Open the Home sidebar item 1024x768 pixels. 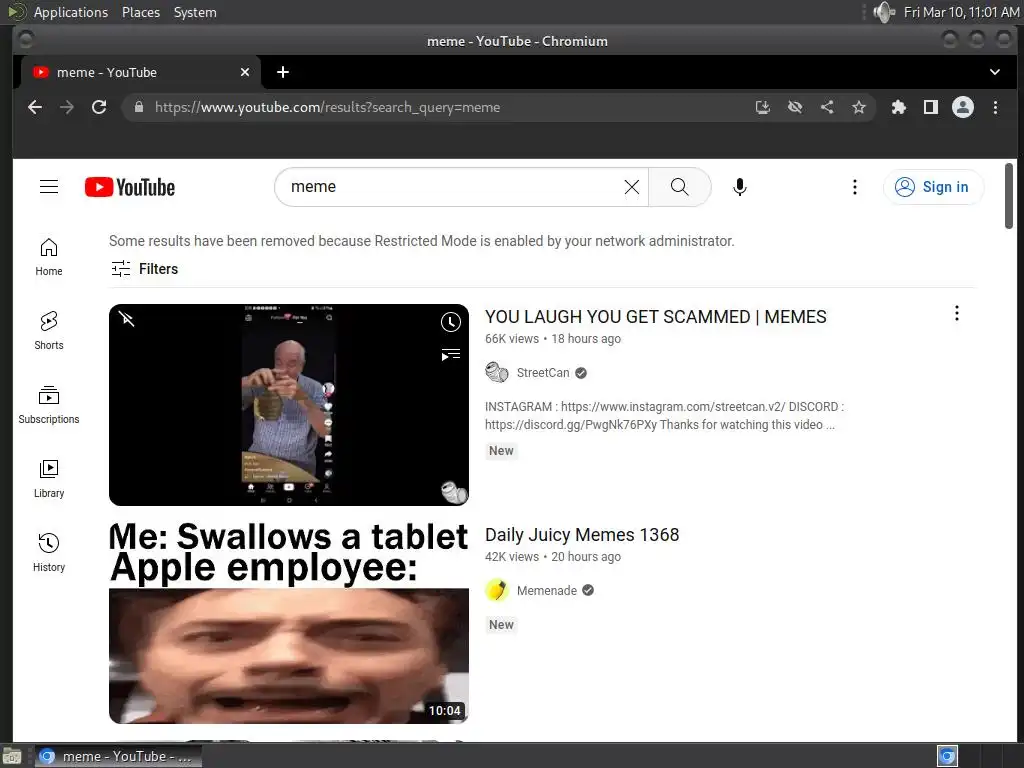coord(49,257)
